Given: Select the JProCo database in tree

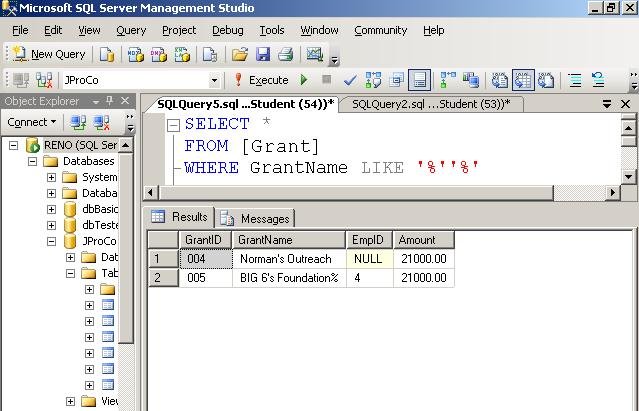Looking at the screenshot, I should pos(99,241).
